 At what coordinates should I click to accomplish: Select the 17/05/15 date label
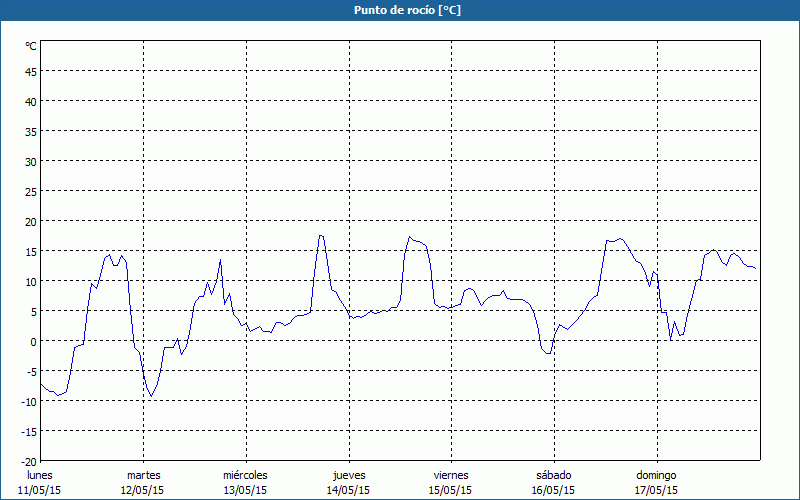click(656, 490)
